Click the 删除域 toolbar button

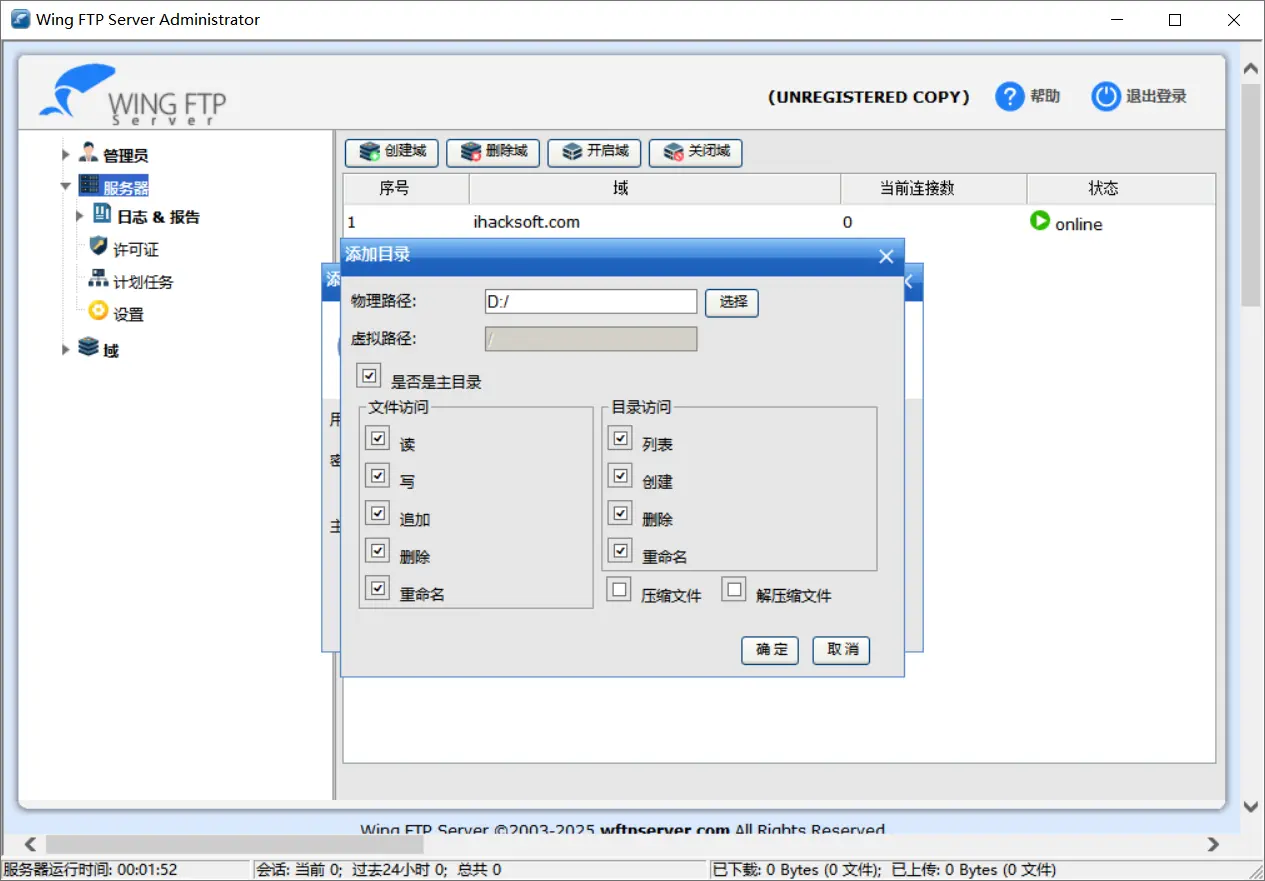[493, 152]
